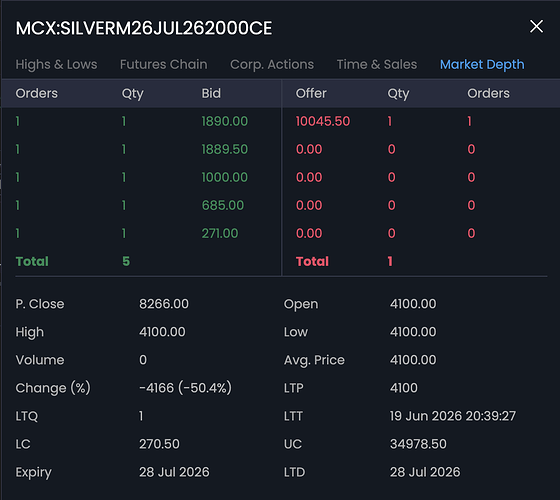Image resolution: width=560 pixels, height=500 pixels.
Task: Click the Low value 4100.00
Action: point(413,332)
